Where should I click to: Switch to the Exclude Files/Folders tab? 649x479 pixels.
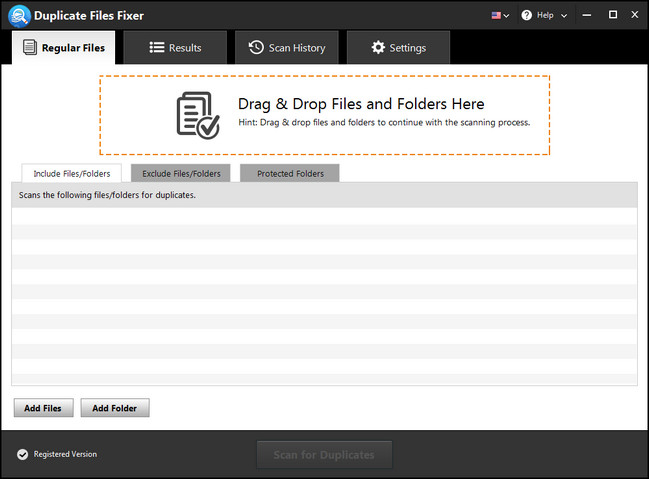181,173
